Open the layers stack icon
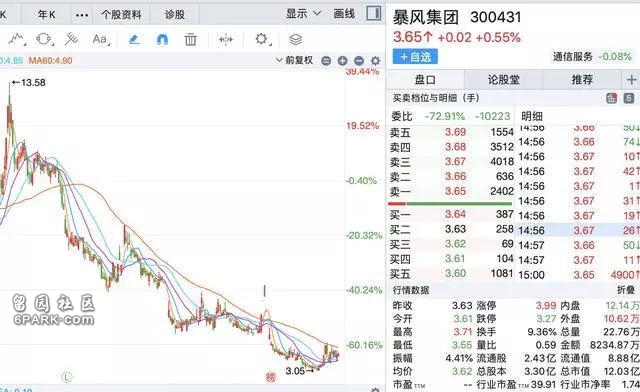Image resolution: width=640 pixels, height=392 pixels. click(x=296, y=40)
